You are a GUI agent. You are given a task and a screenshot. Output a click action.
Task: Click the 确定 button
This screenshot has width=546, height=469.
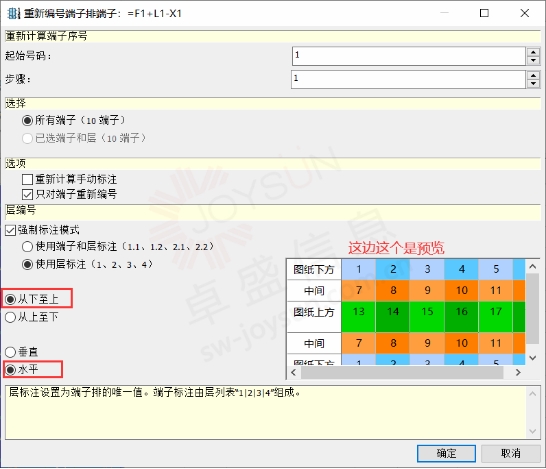click(x=446, y=453)
